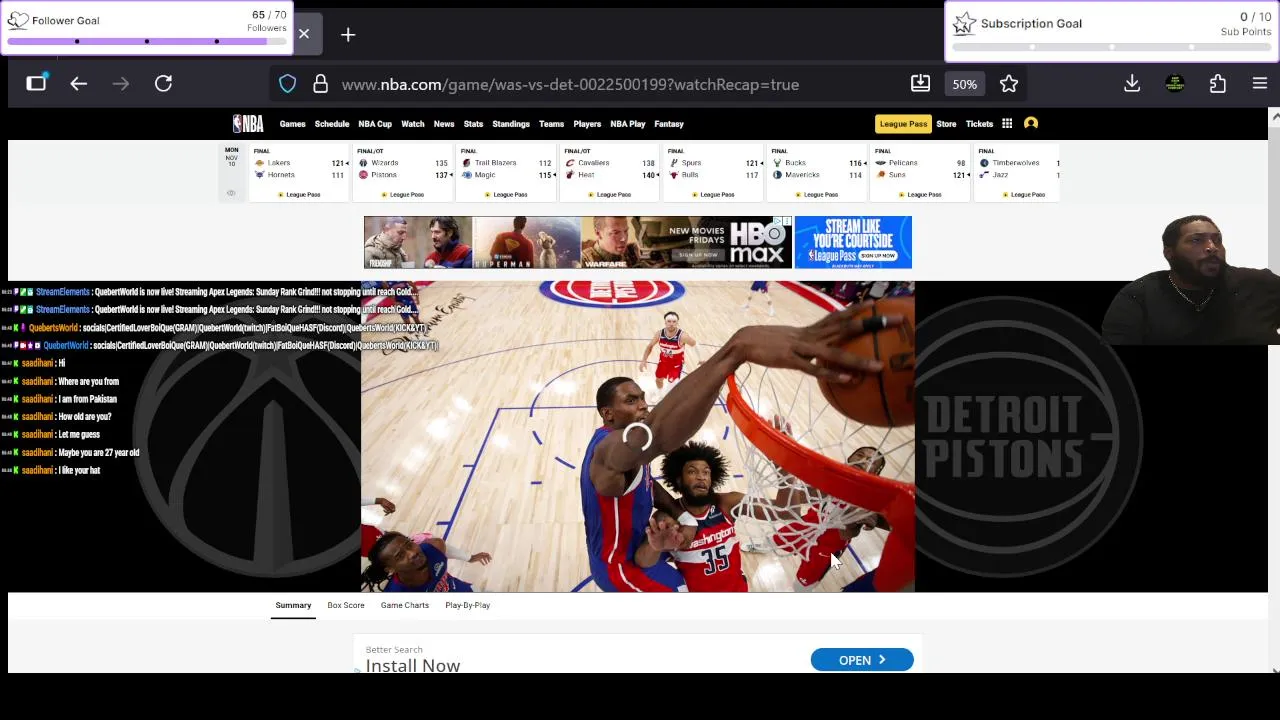
Task: Switch to the Game Charts tab
Action: click(x=405, y=605)
